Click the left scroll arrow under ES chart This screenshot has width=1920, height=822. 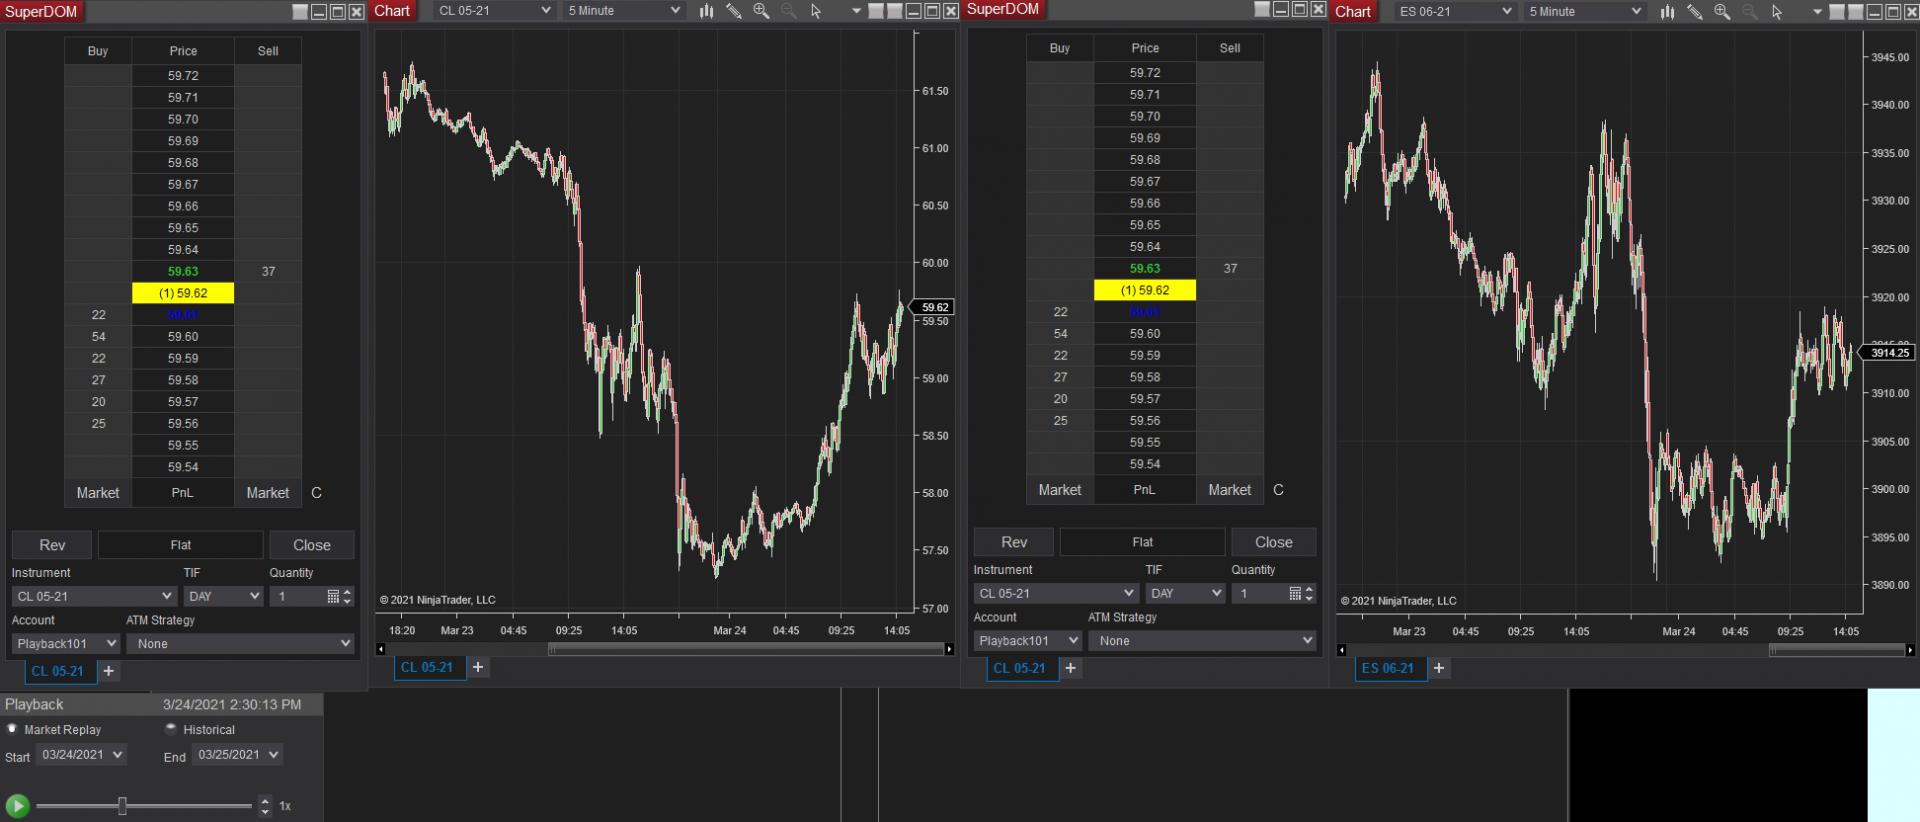pyautogui.click(x=1341, y=650)
